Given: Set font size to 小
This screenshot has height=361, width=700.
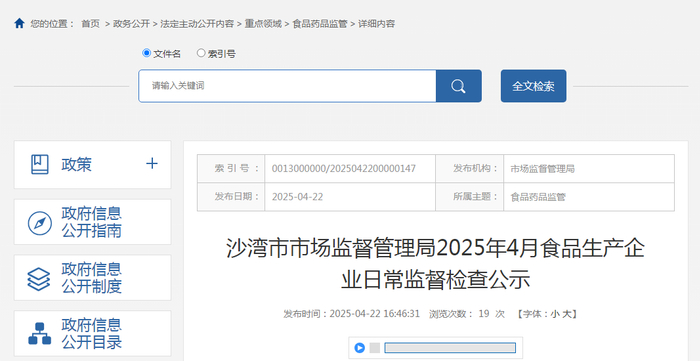Looking at the screenshot, I should [x=554, y=314].
